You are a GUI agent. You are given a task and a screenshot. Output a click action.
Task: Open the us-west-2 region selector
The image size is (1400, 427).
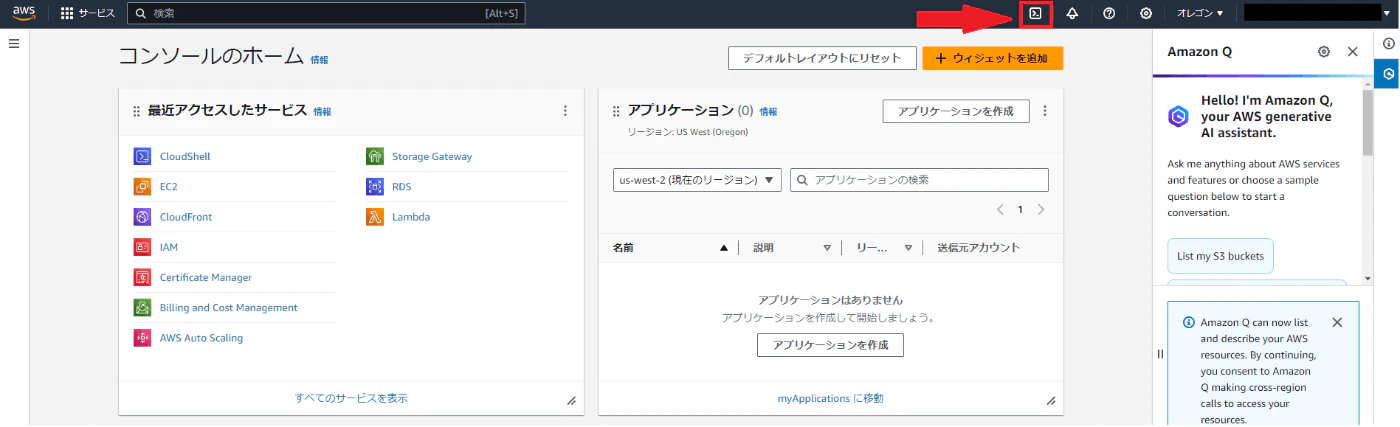(x=697, y=180)
